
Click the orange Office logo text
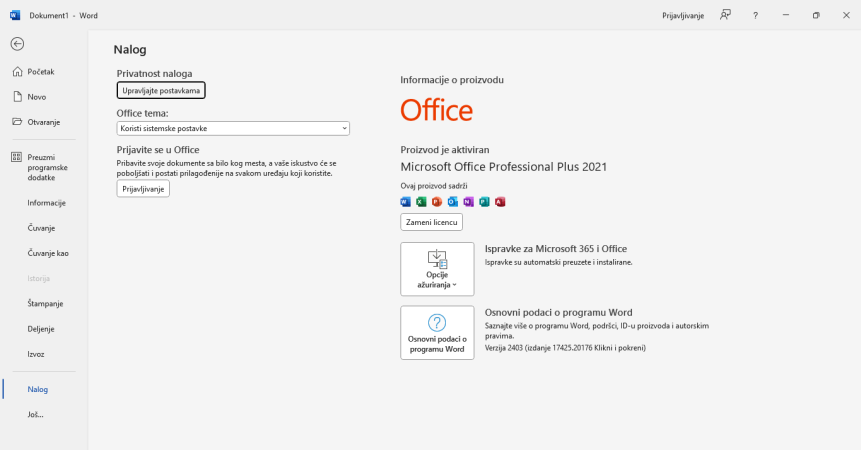click(x=437, y=110)
